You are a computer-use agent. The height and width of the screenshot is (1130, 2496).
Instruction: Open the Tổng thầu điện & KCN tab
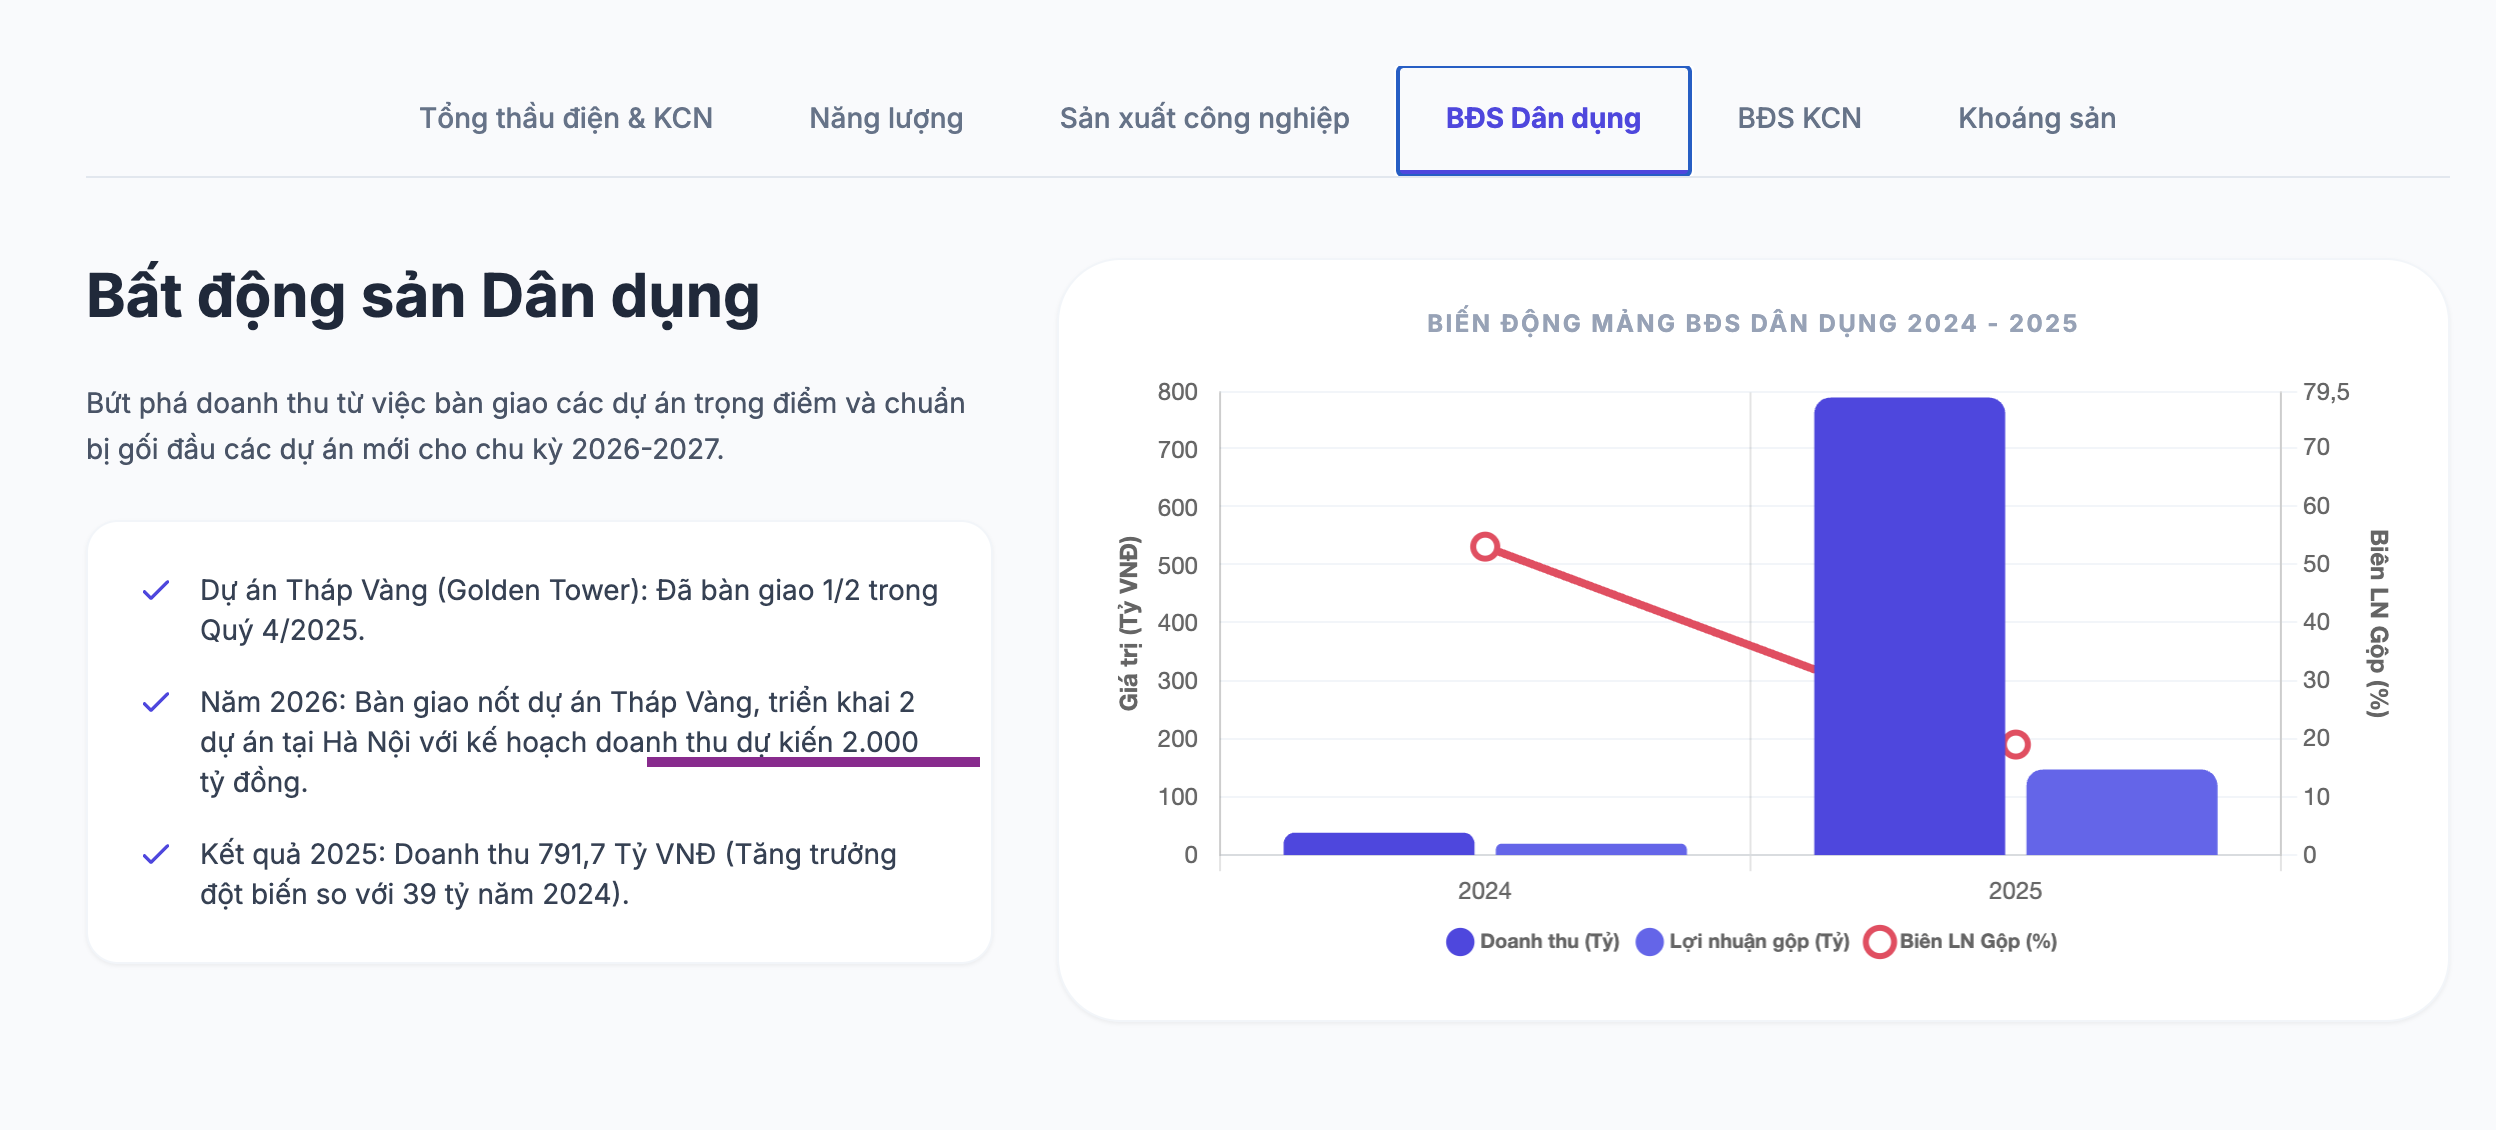click(565, 119)
